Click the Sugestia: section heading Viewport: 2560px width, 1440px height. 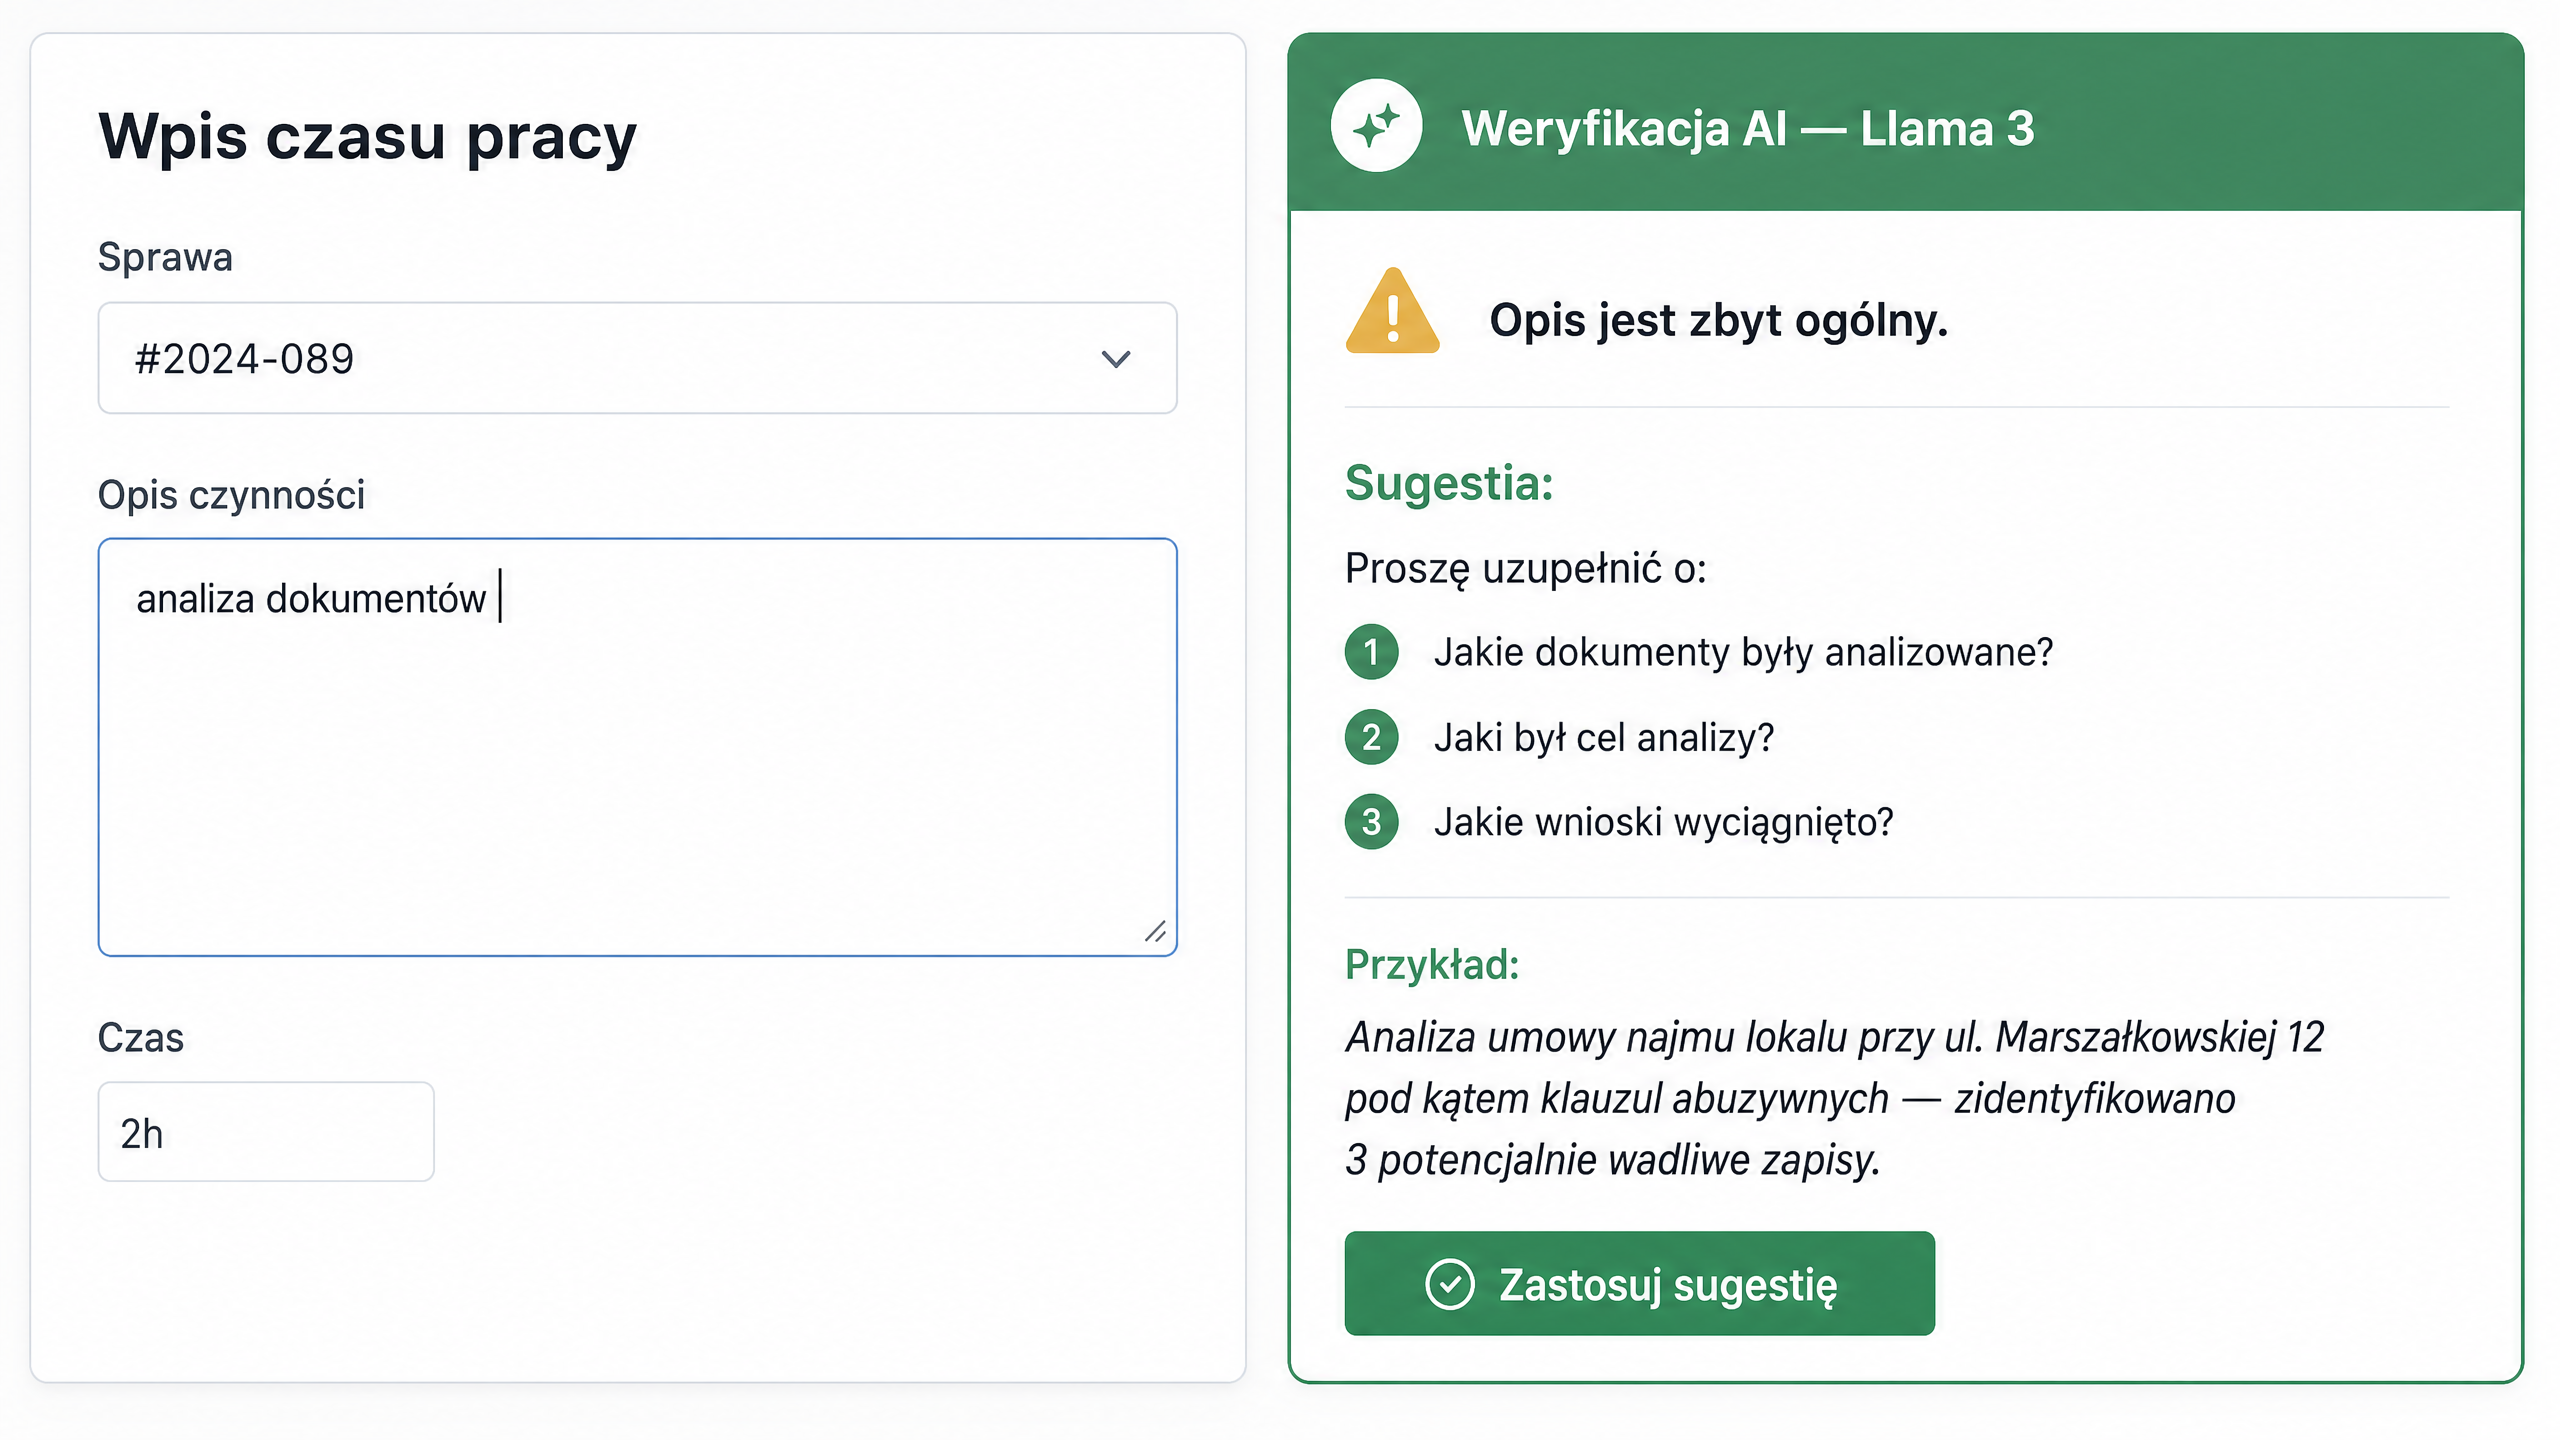(1449, 483)
